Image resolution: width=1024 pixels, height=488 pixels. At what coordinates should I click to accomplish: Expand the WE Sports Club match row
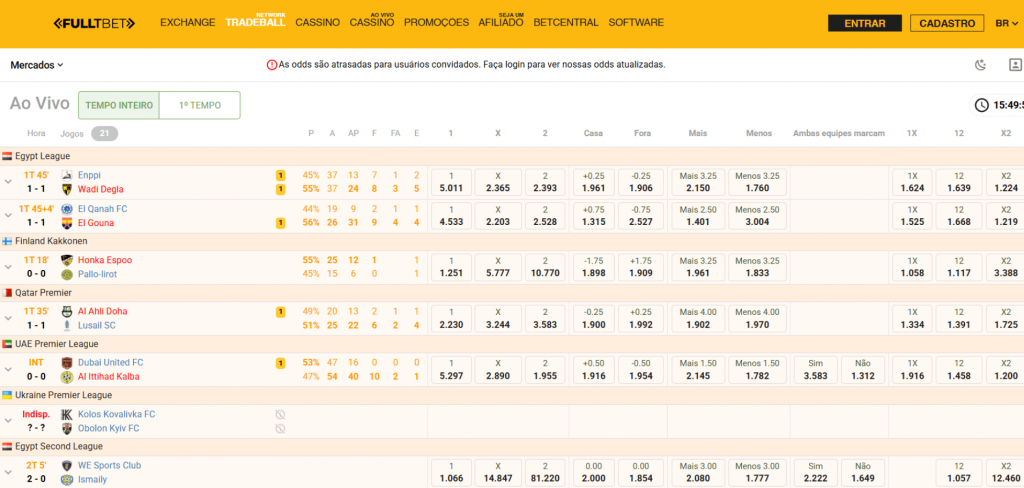pos(8,473)
